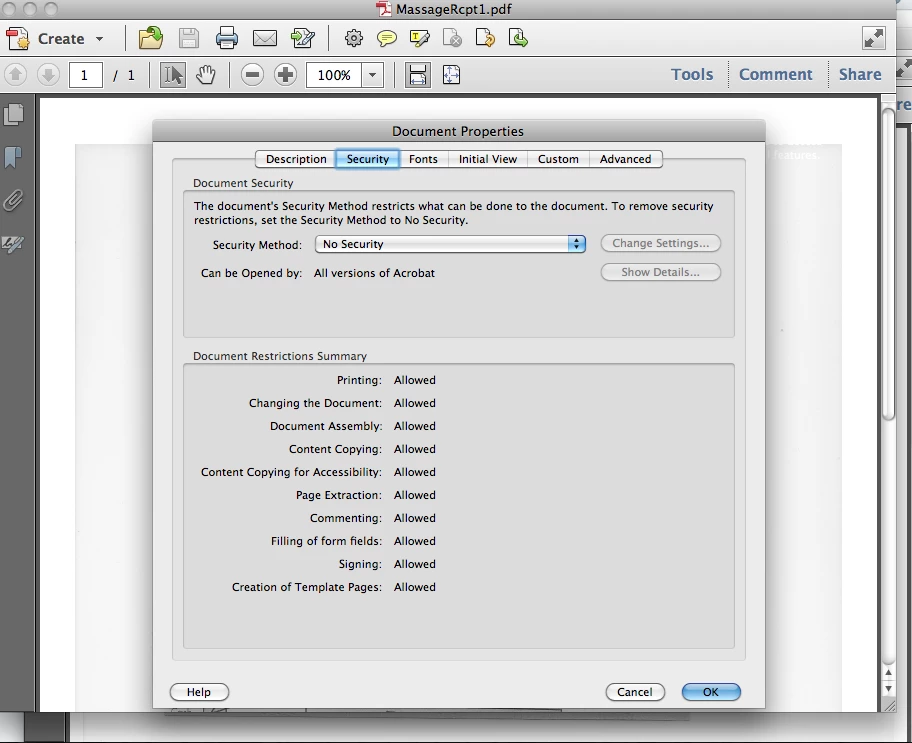This screenshot has height=743, width=912.
Task: Switch to the Advanced tab
Action: coord(625,159)
